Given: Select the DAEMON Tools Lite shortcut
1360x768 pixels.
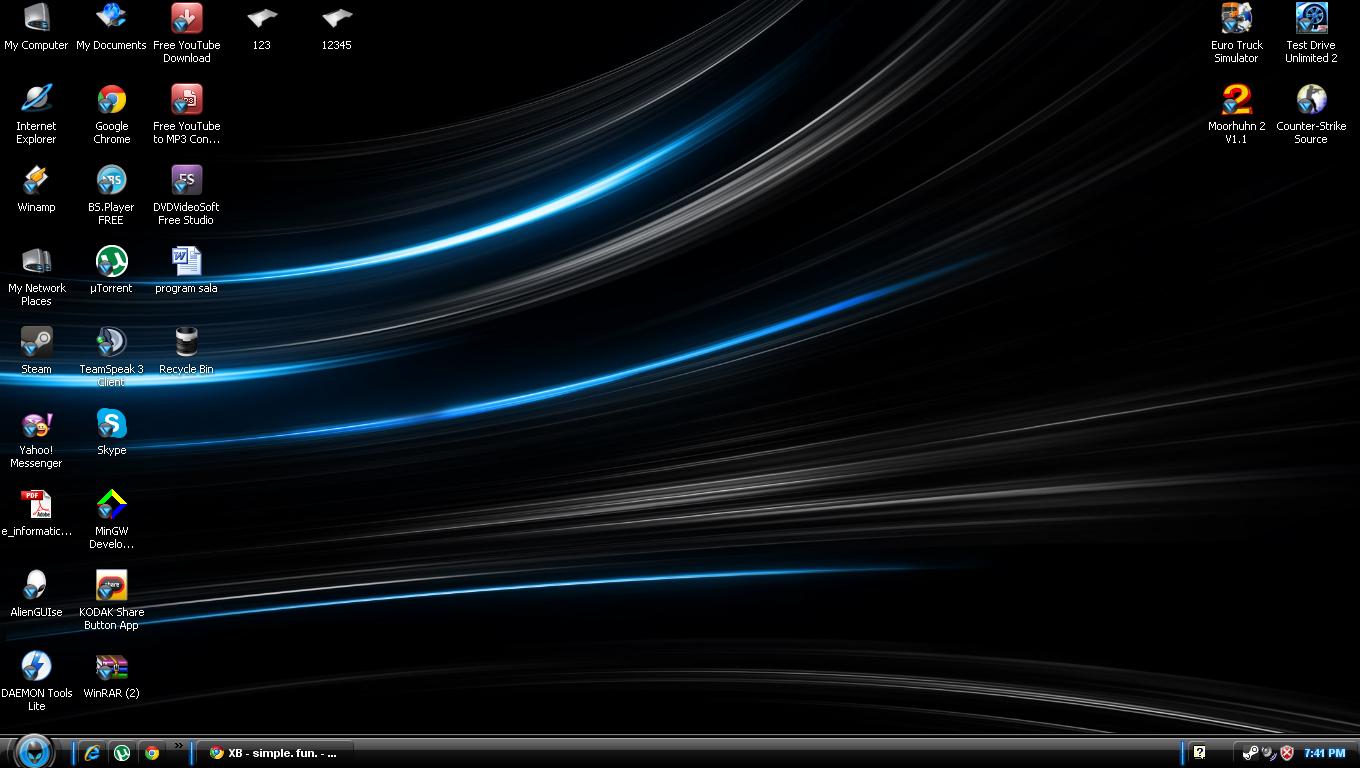Looking at the screenshot, I should click(36, 681).
